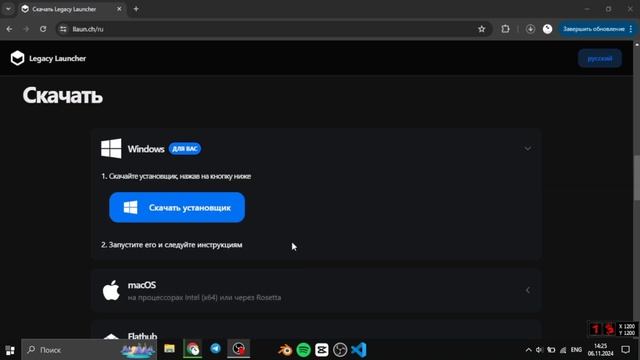Open a new browser tab

(136, 9)
